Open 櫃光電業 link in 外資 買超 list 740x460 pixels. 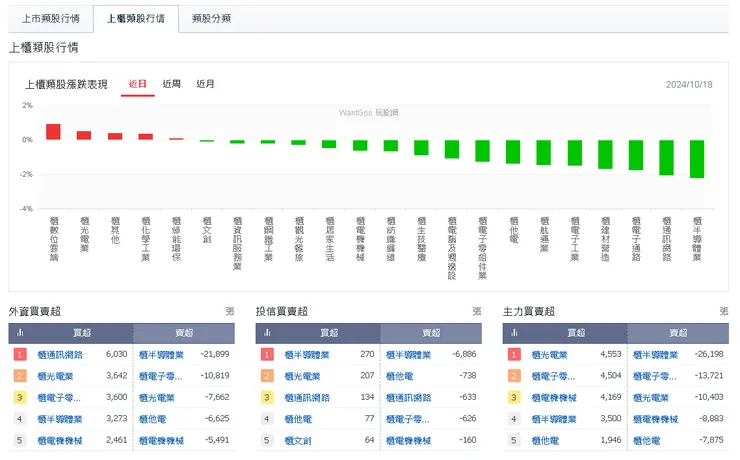[55, 376]
